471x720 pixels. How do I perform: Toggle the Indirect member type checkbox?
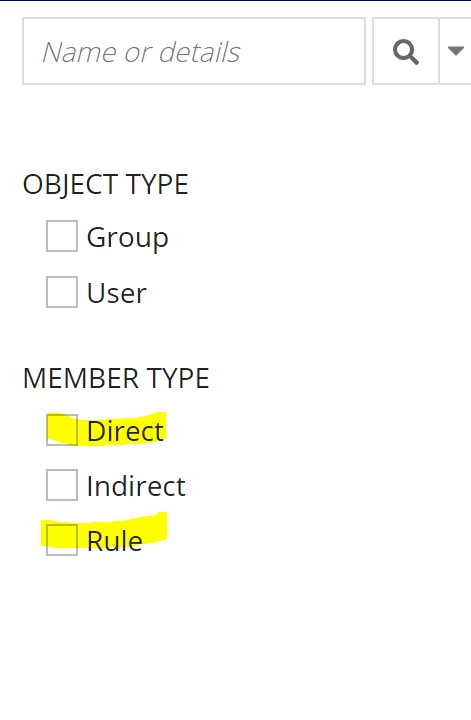[x=62, y=485]
